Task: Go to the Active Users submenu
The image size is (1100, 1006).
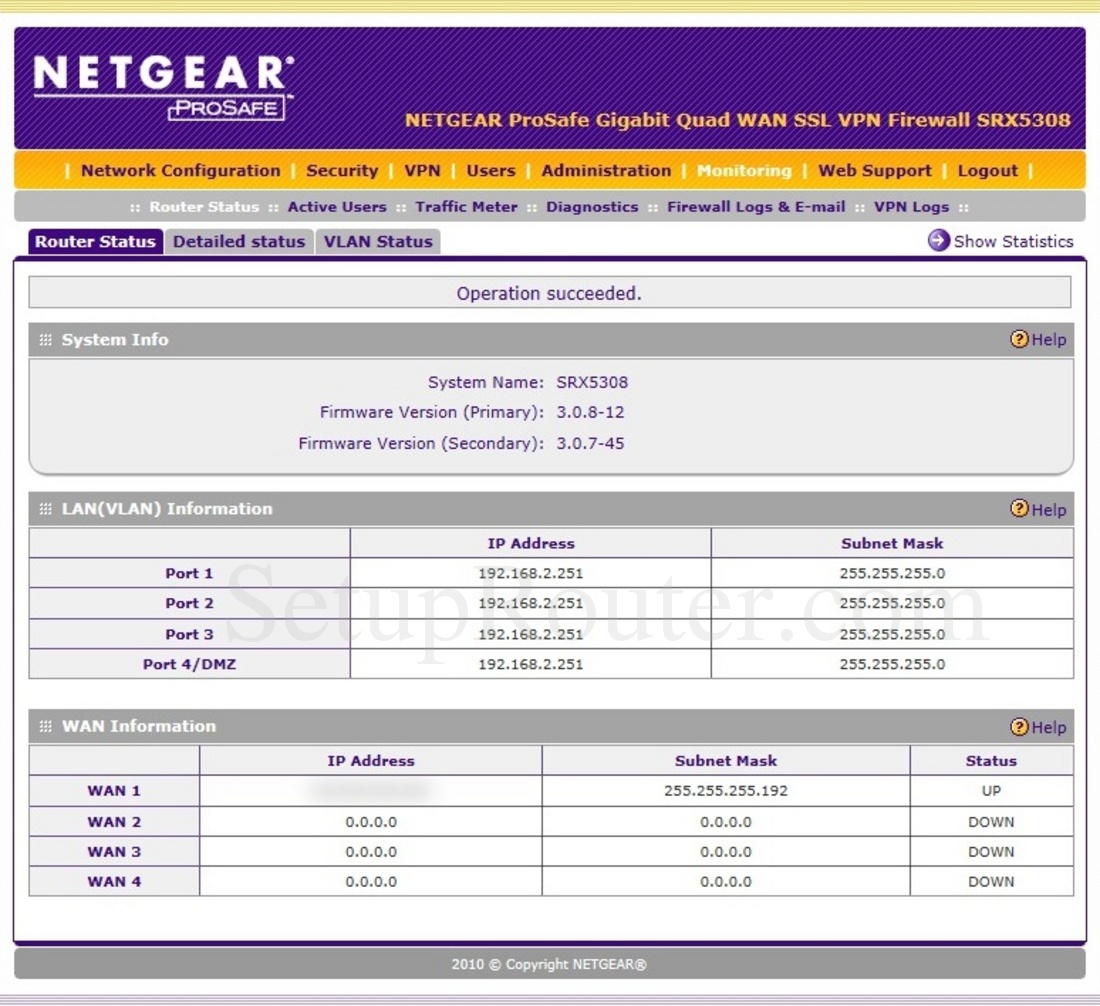Action: [337, 207]
